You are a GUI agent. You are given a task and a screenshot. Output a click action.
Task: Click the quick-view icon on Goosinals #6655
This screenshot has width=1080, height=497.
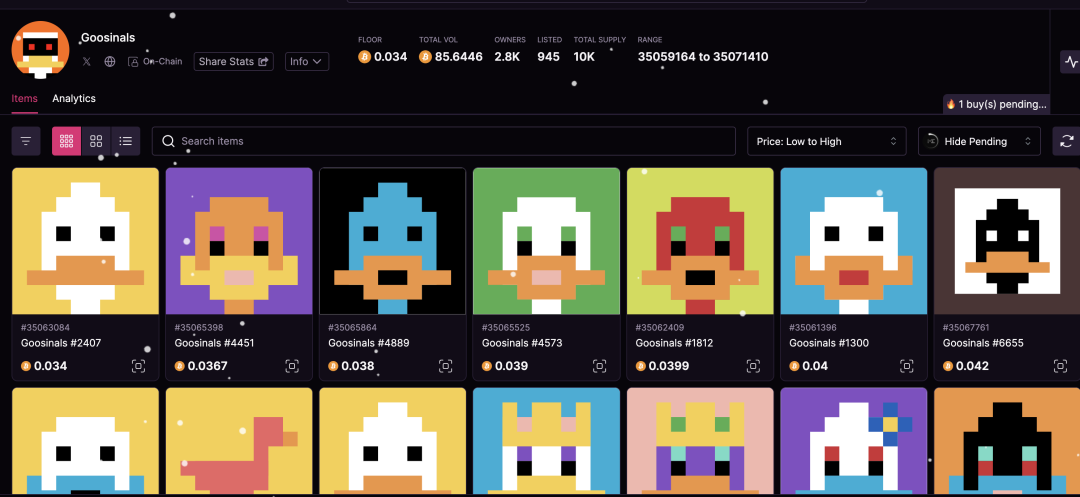1060,366
